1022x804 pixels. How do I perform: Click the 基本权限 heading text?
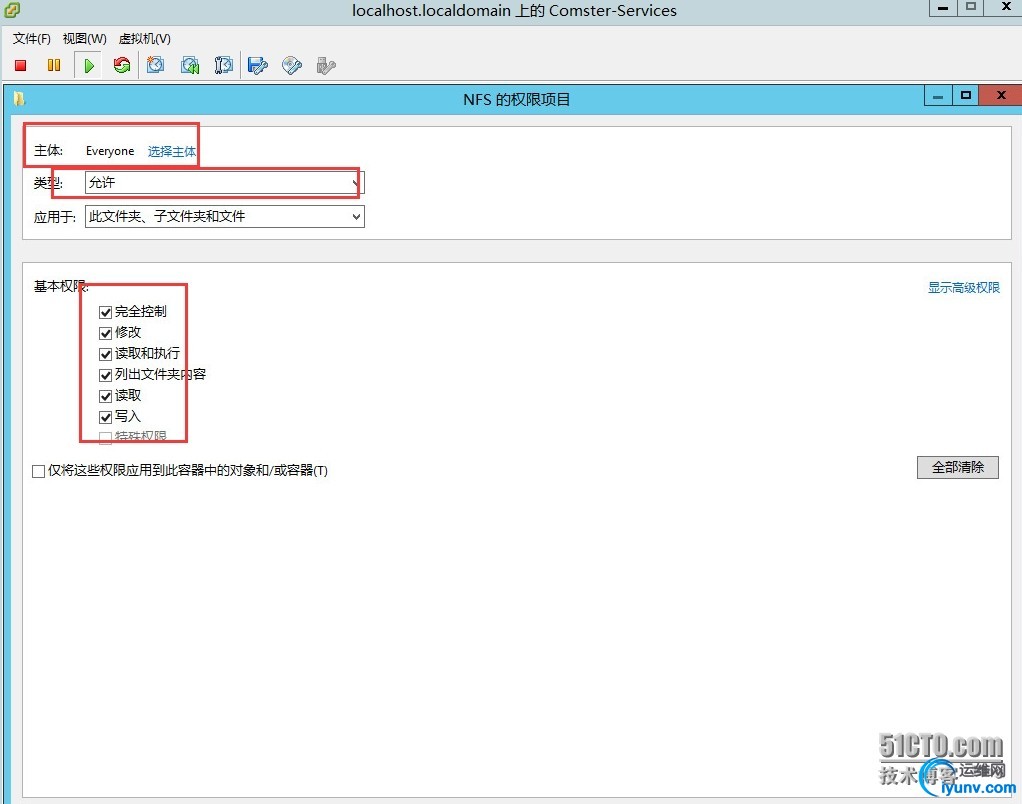click(x=61, y=286)
